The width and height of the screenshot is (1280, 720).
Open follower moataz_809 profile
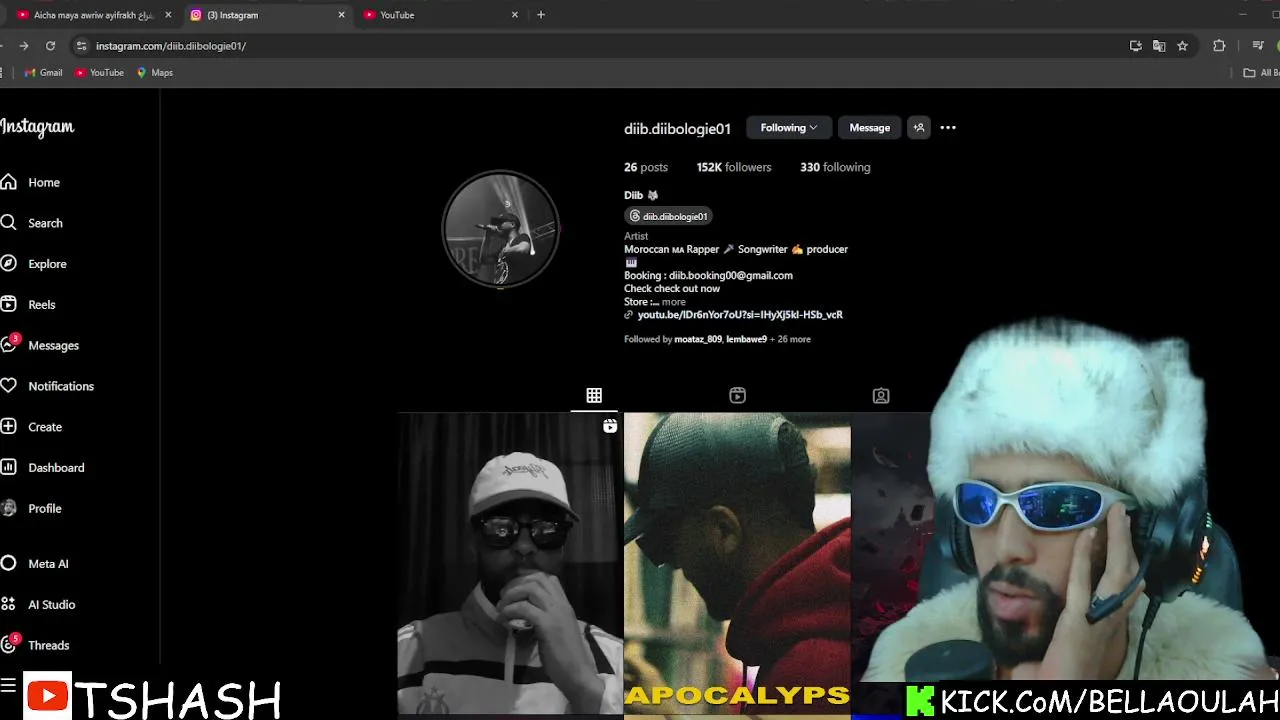point(698,339)
